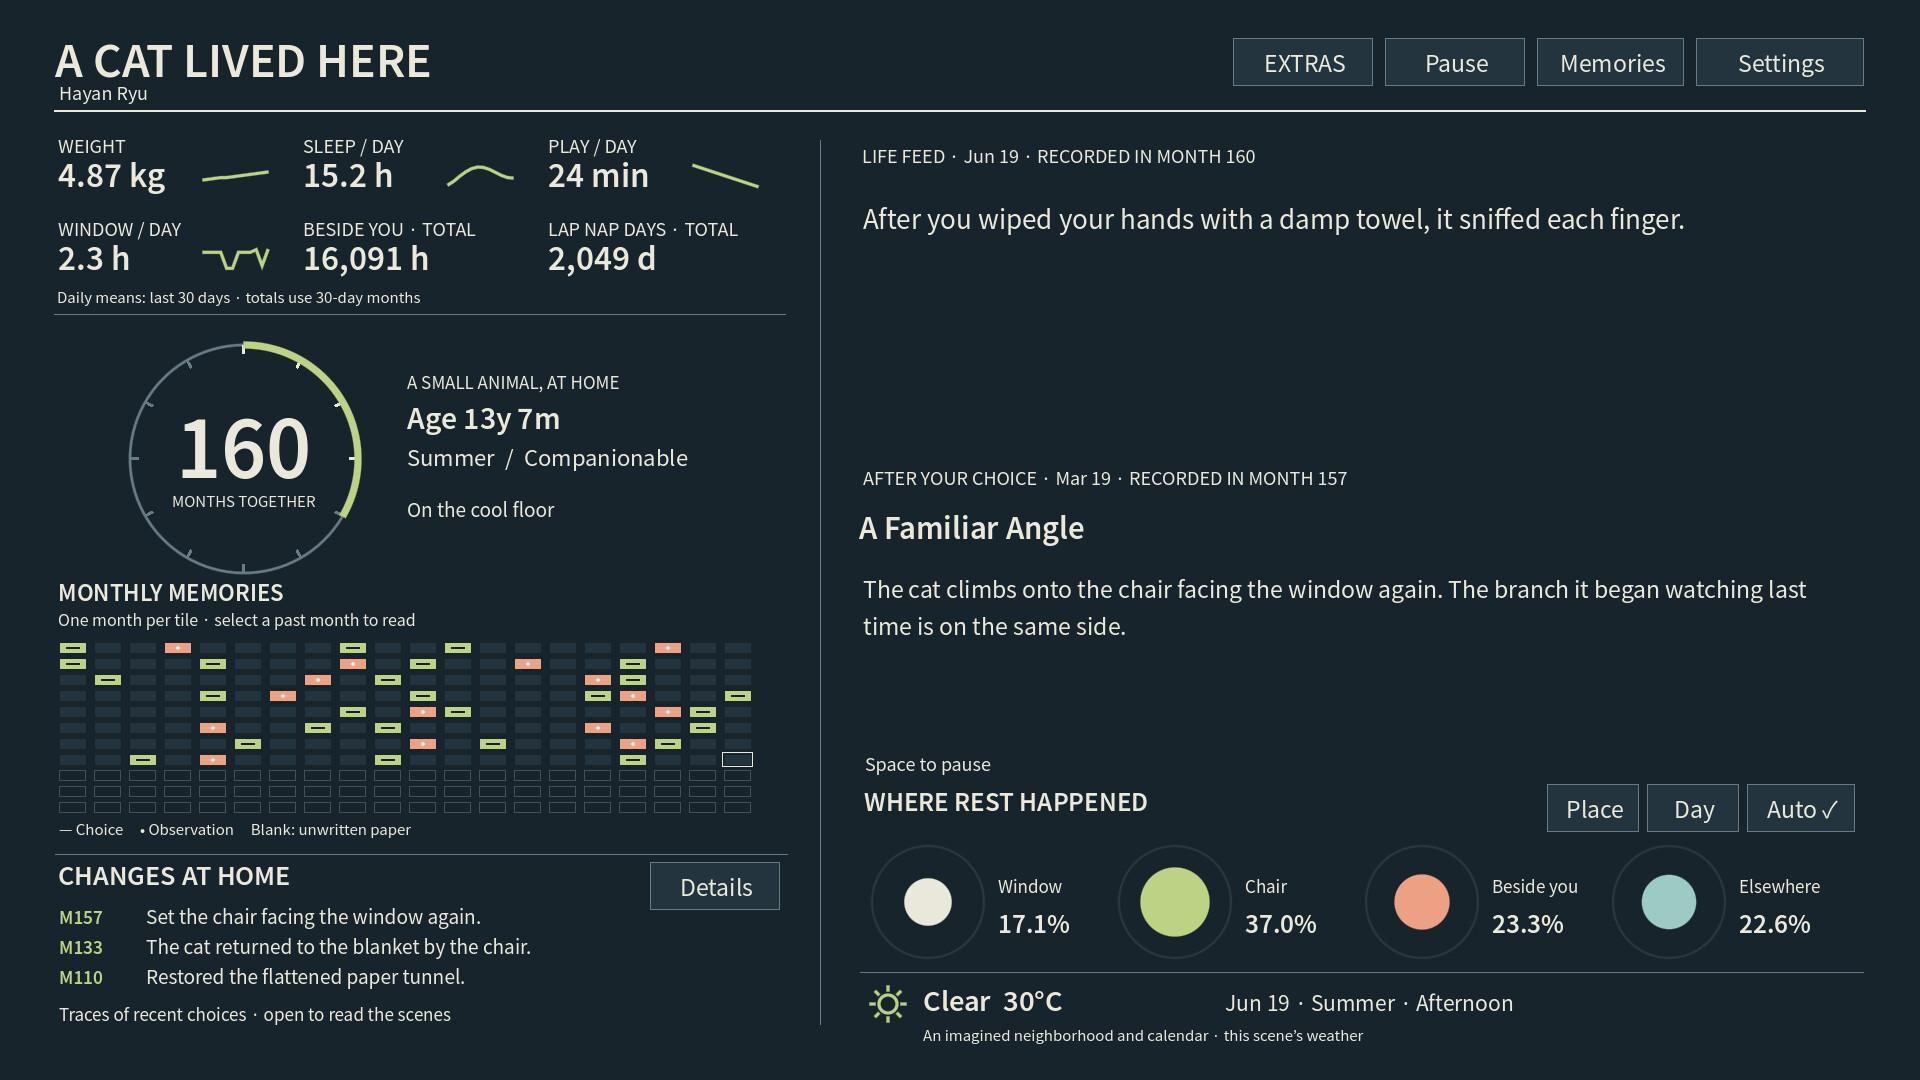The width and height of the screenshot is (1920, 1080).
Task: Click the Sleep per day sparkline
Action: (480, 176)
